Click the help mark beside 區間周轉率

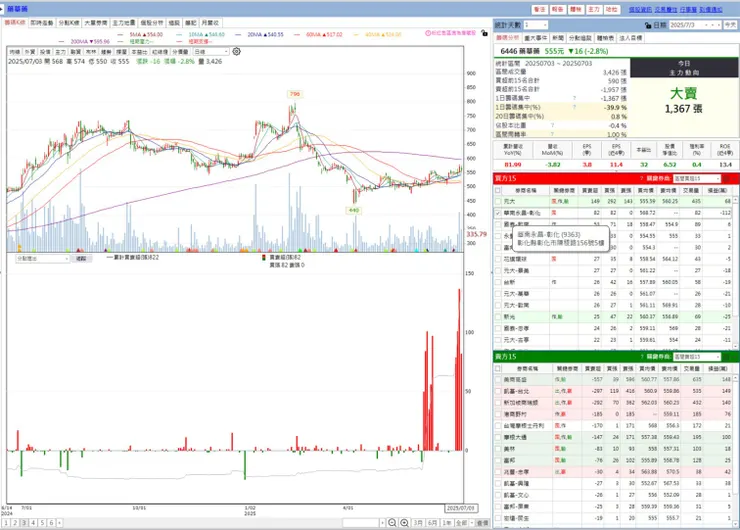tap(552, 134)
